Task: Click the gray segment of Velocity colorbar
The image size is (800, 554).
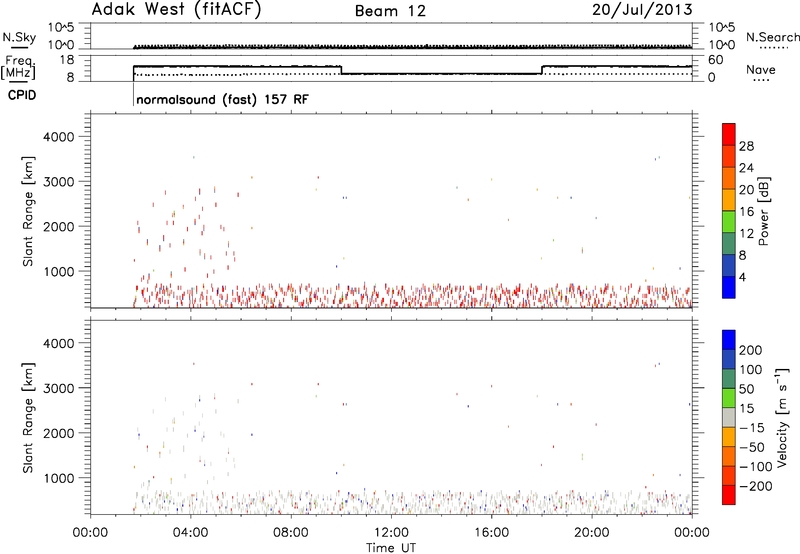Action: [729, 417]
